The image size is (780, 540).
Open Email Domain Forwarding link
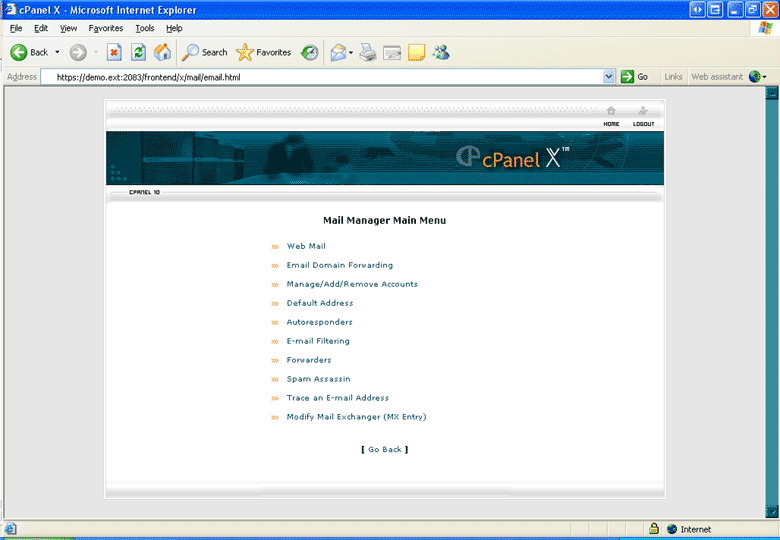340,265
